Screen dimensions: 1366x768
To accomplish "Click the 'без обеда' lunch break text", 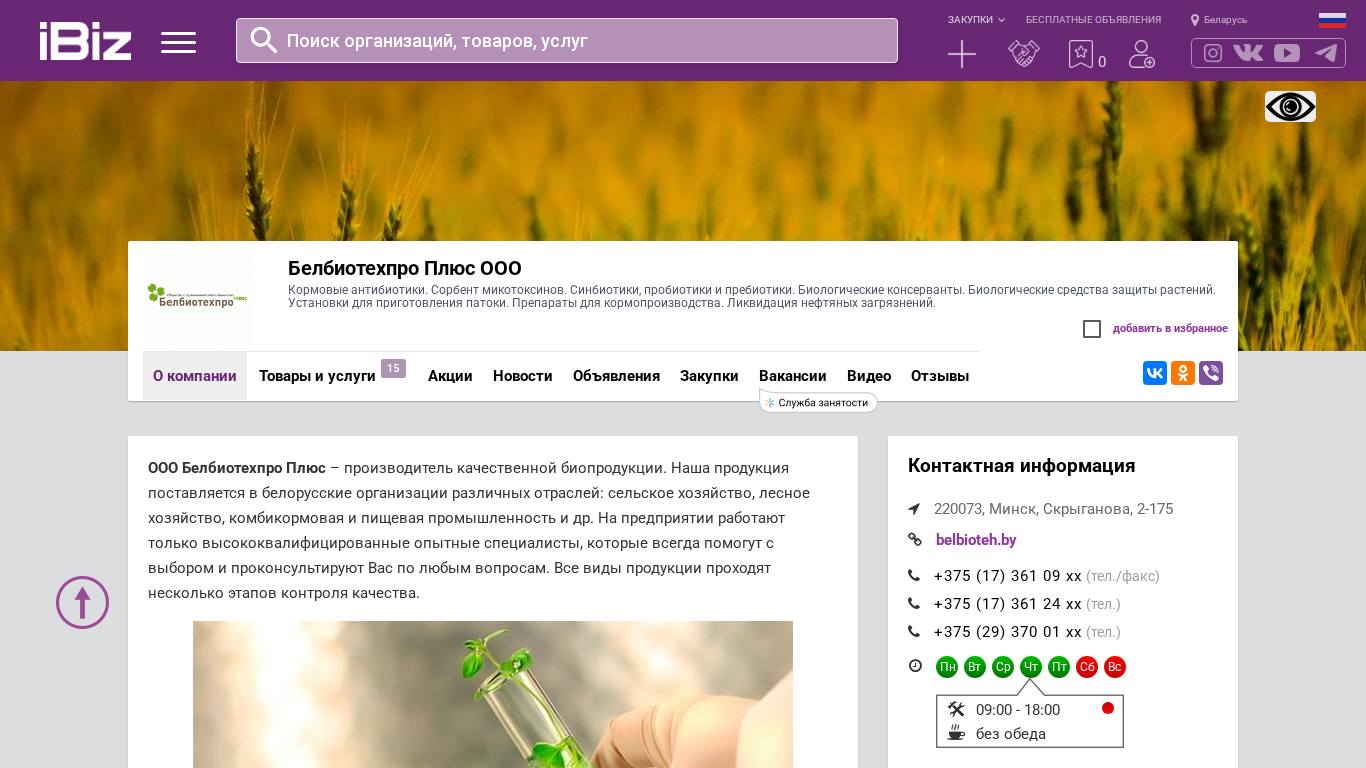I will coord(1011,734).
